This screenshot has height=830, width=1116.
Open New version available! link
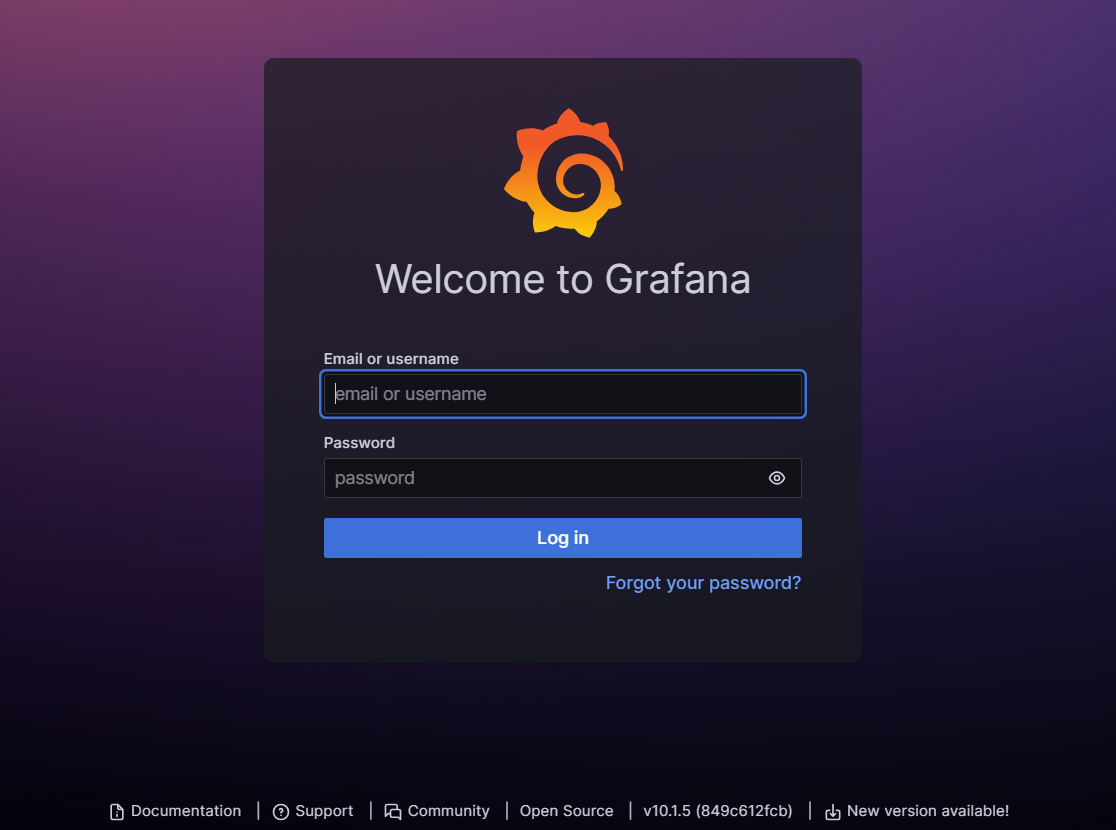pos(917,811)
